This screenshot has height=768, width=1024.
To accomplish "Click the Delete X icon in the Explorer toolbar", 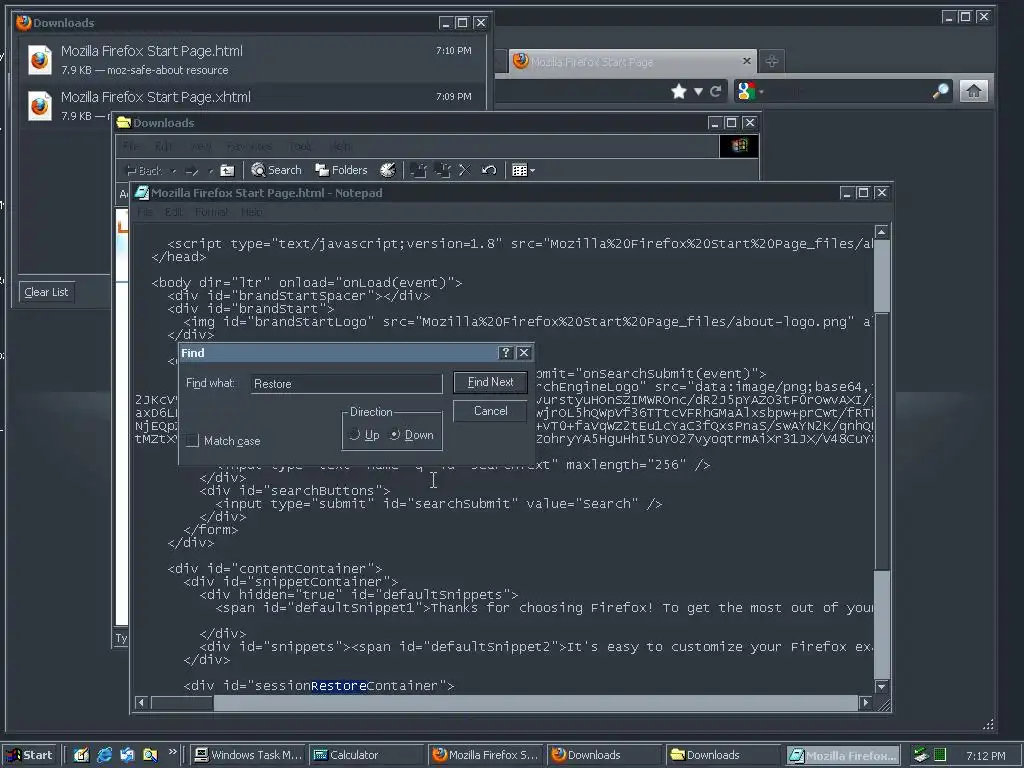I will coord(464,170).
